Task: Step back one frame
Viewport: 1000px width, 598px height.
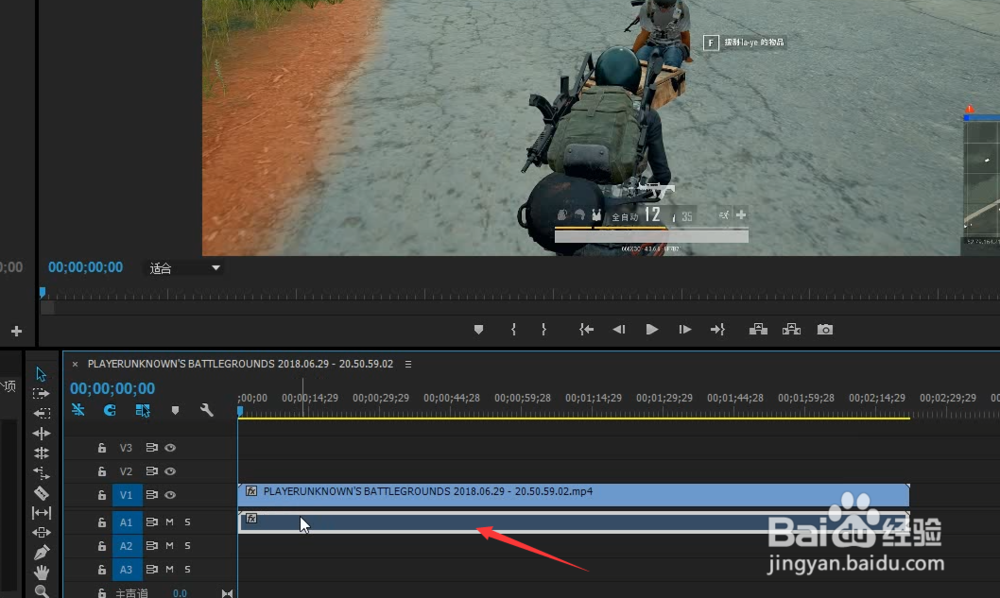Action: 619,330
